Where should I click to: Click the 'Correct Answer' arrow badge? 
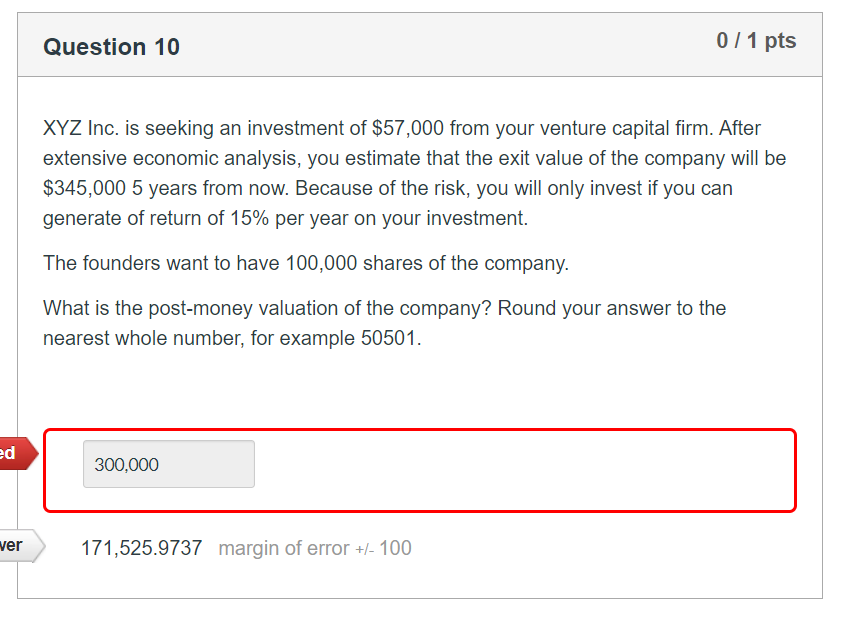click(x=17, y=546)
